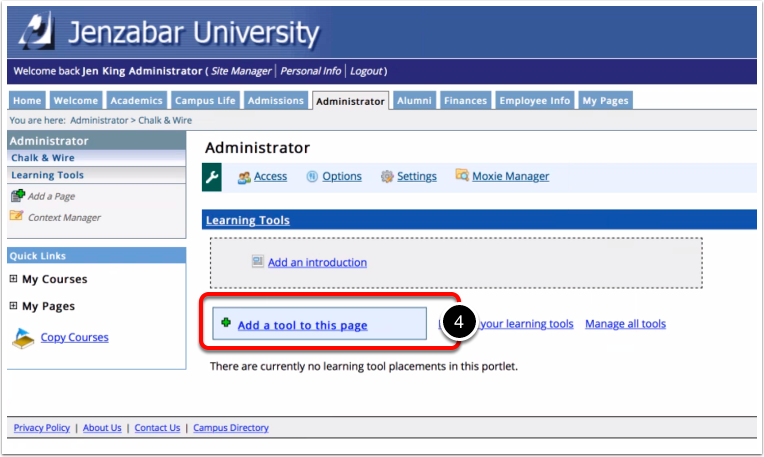764x457 pixels.
Task: Click Administrator in the breadcrumb
Action: click(99, 120)
